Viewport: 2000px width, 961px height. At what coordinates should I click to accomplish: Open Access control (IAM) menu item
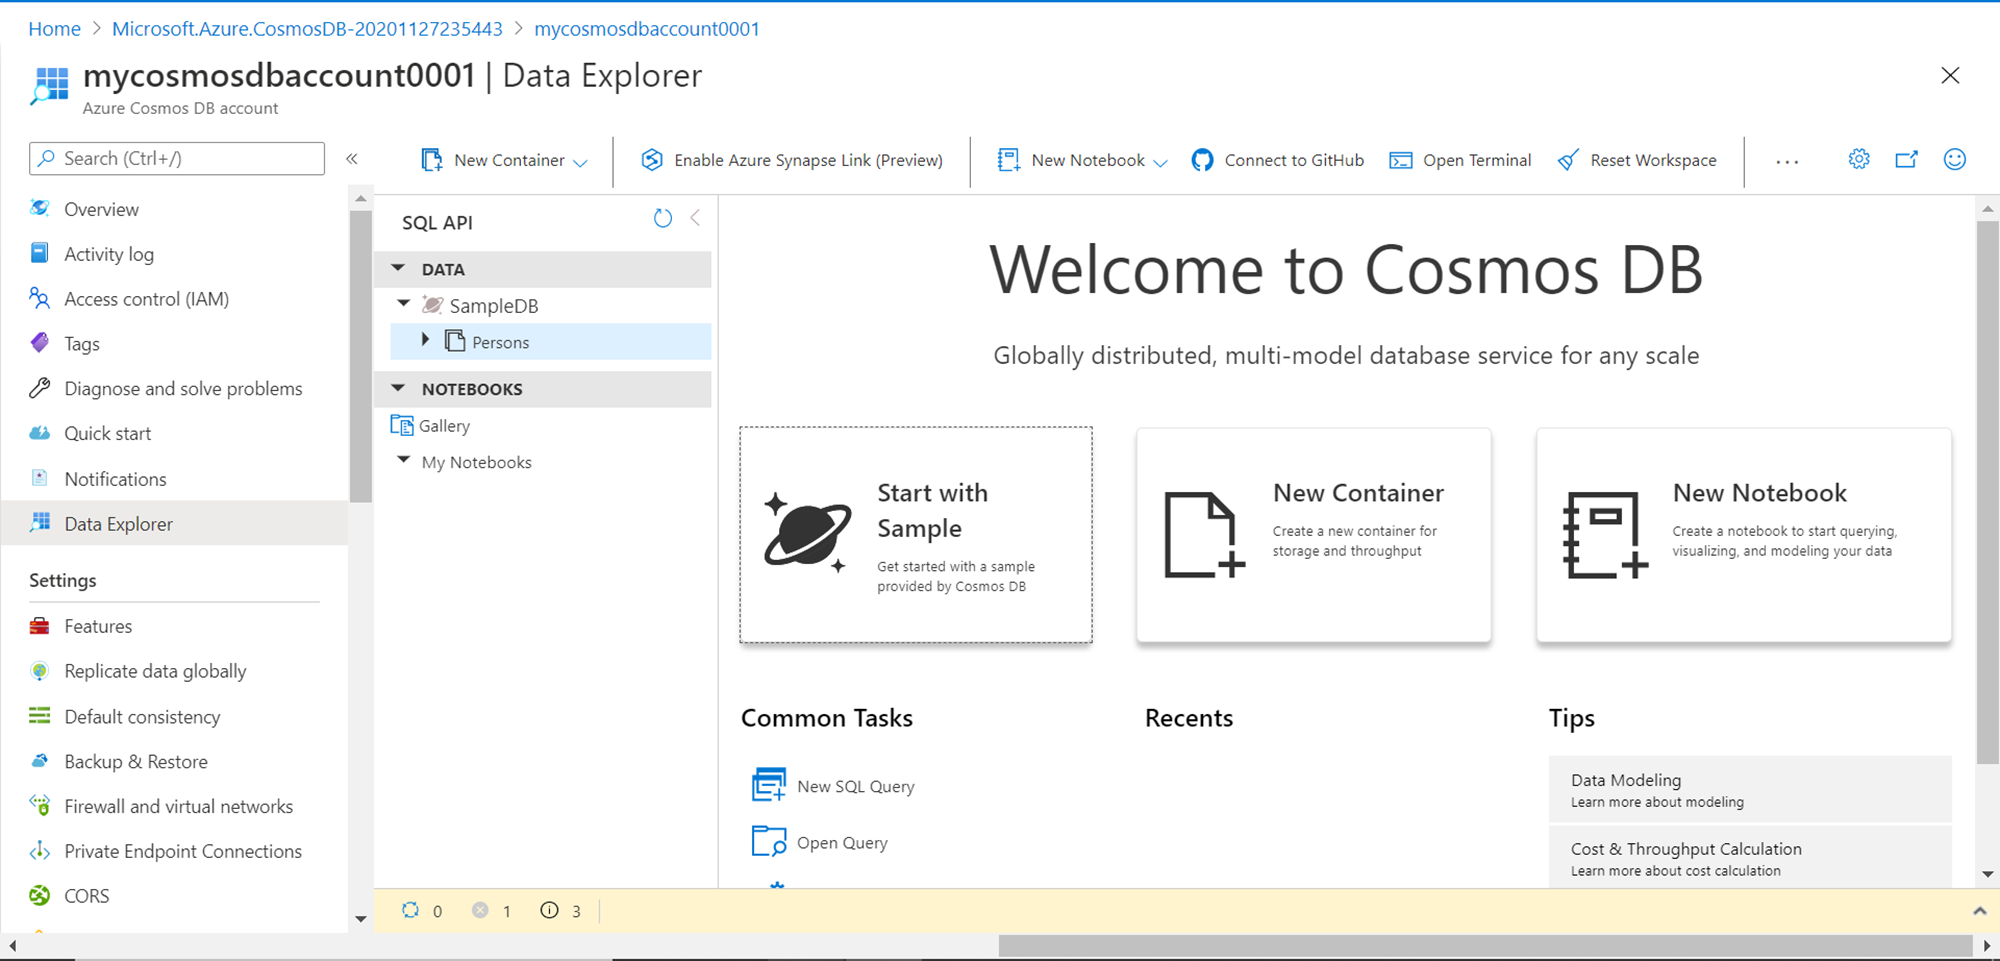[146, 299]
